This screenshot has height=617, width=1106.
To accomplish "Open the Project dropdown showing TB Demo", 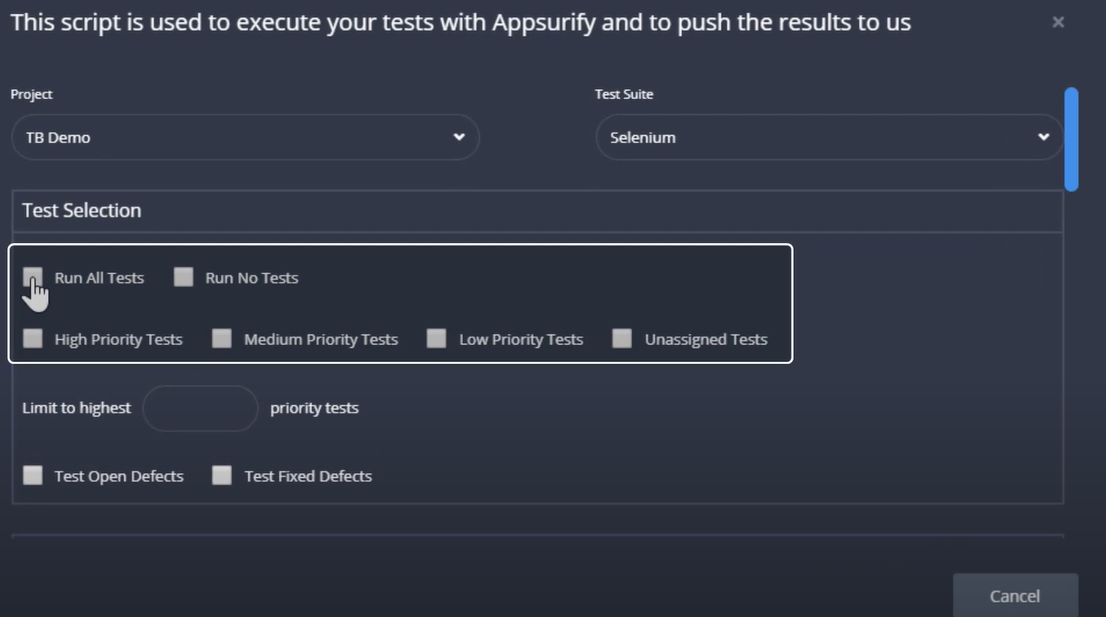I will tap(245, 137).
